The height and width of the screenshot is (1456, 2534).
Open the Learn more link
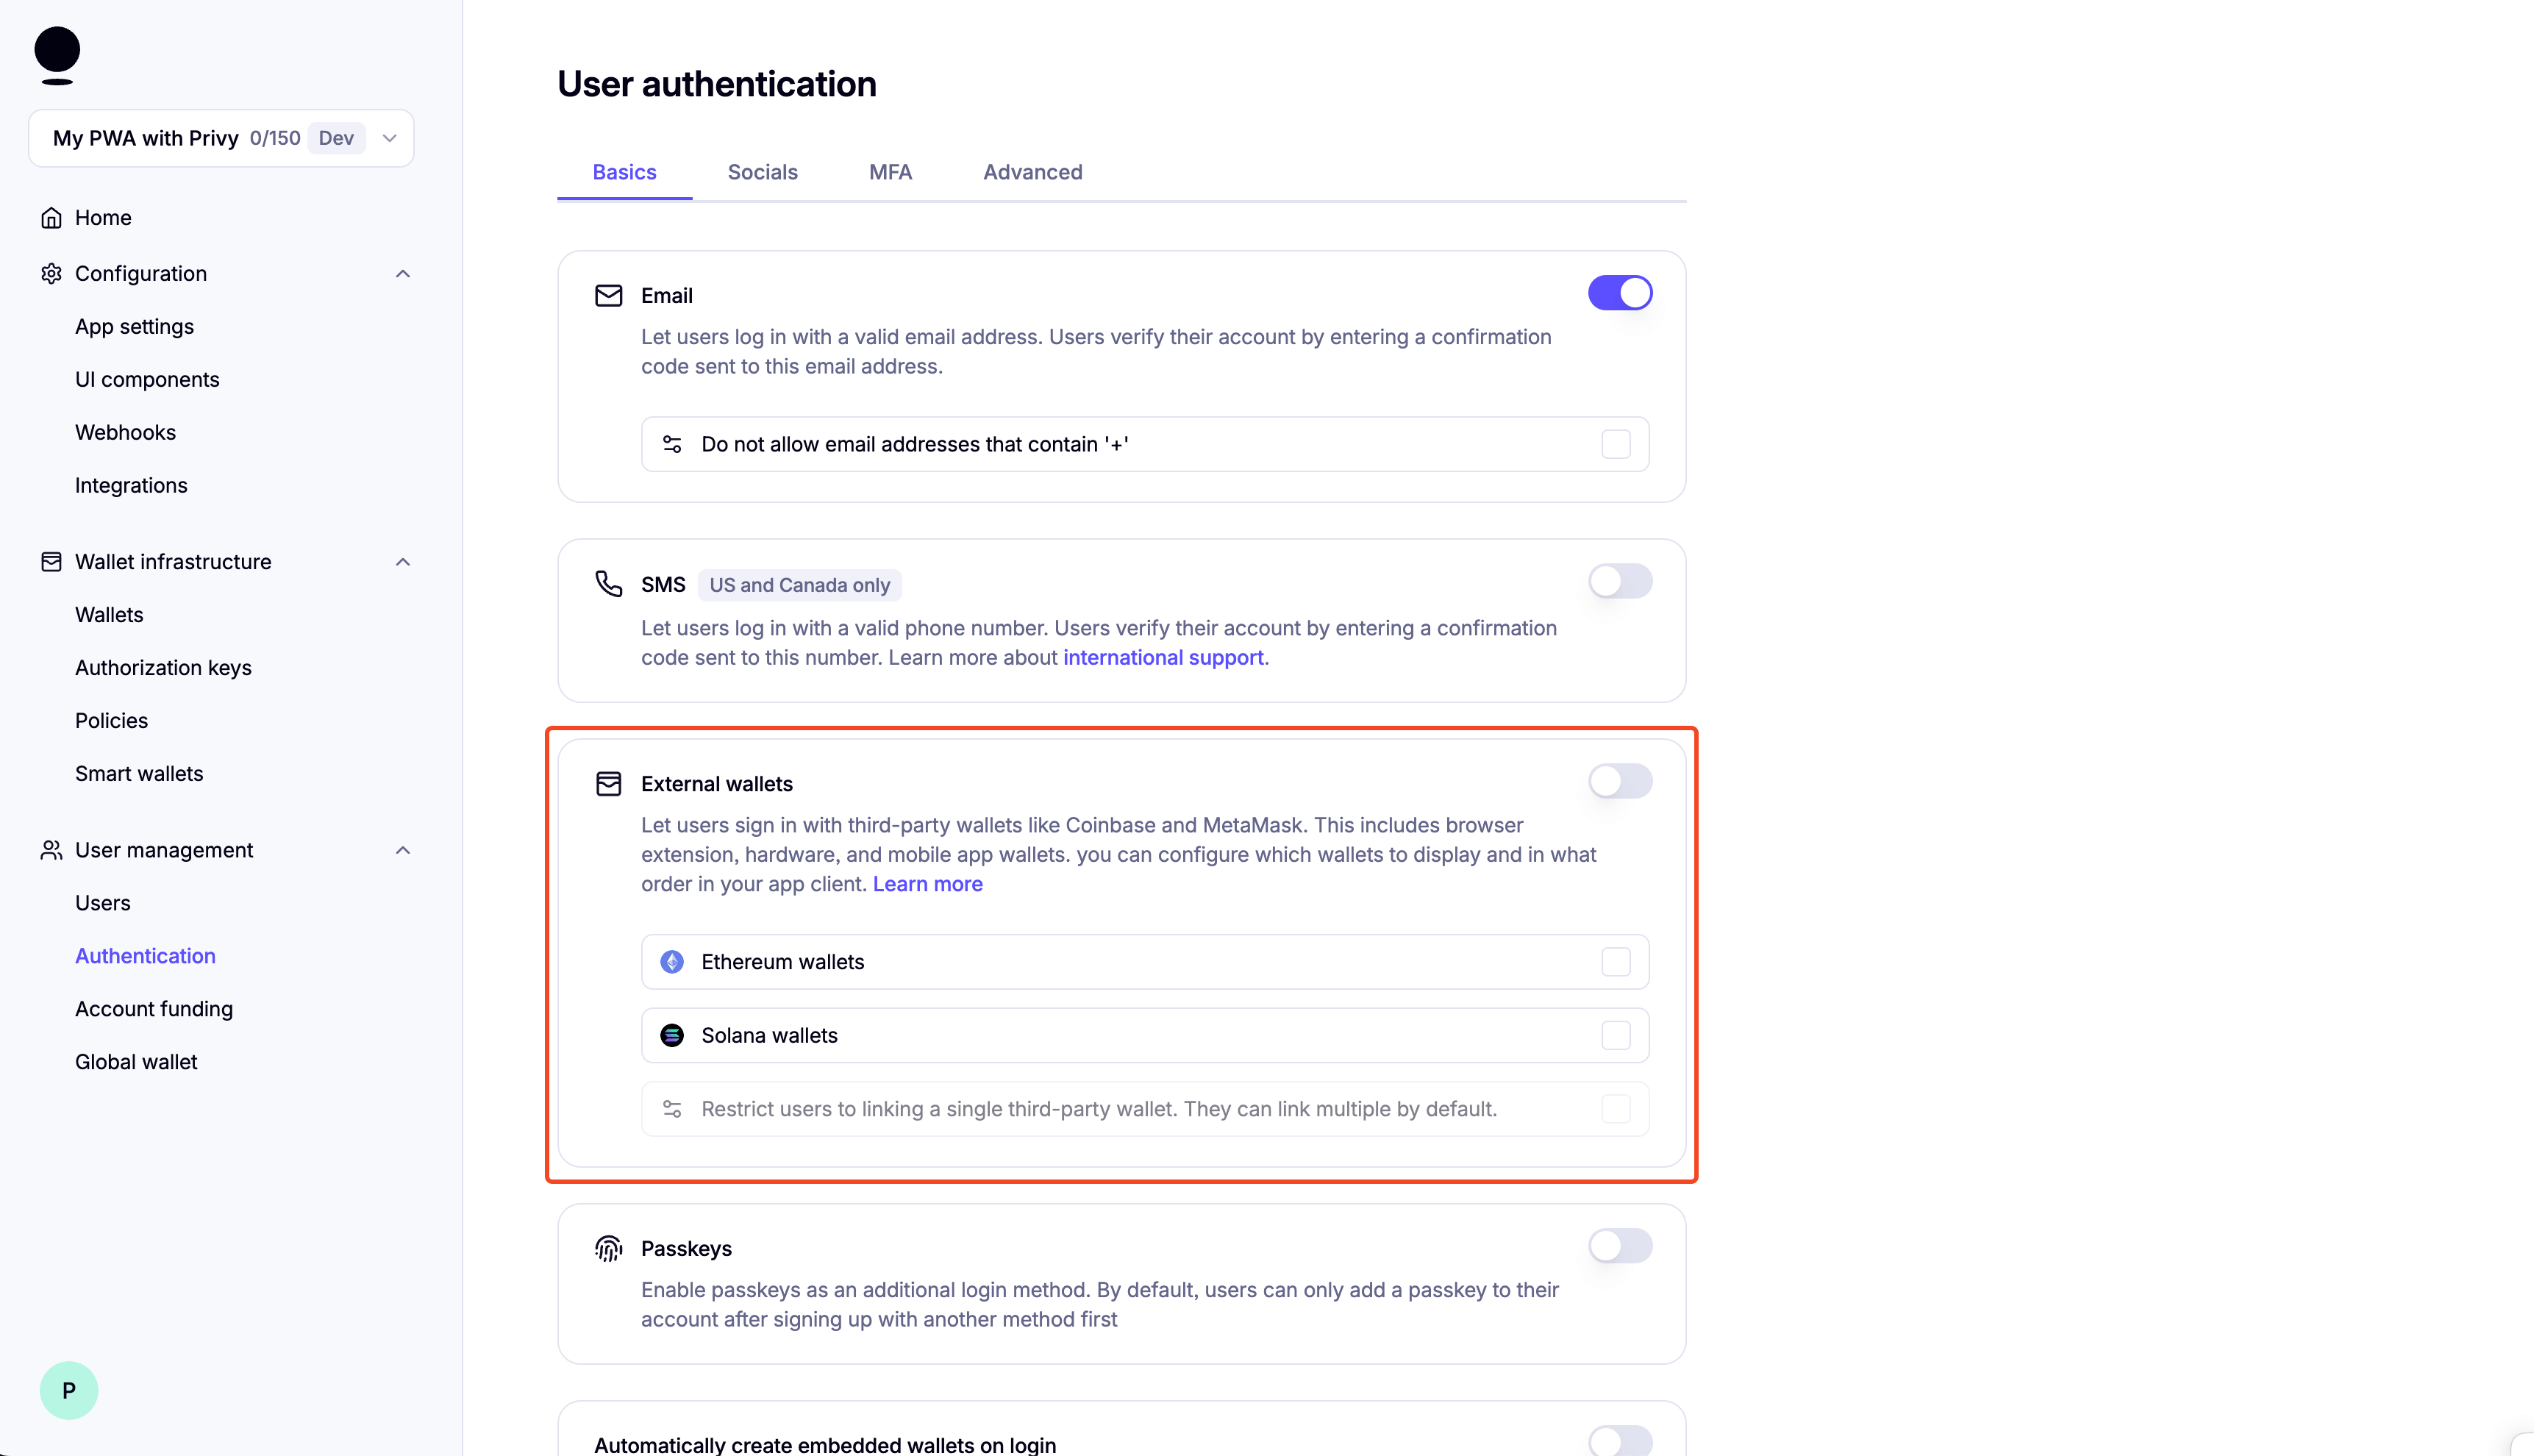(927, 884)
